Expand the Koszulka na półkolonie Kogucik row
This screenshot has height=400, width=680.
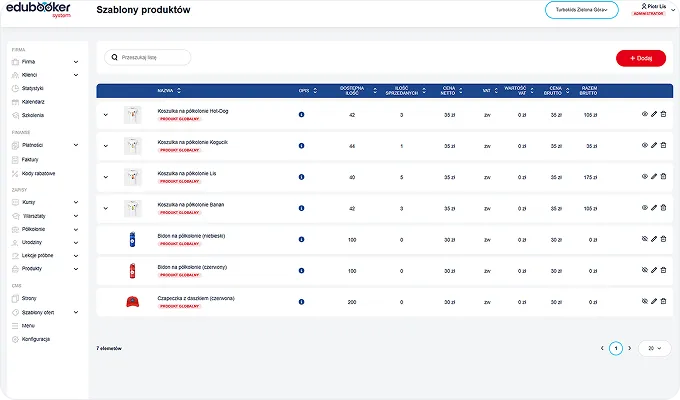point(106,146)
